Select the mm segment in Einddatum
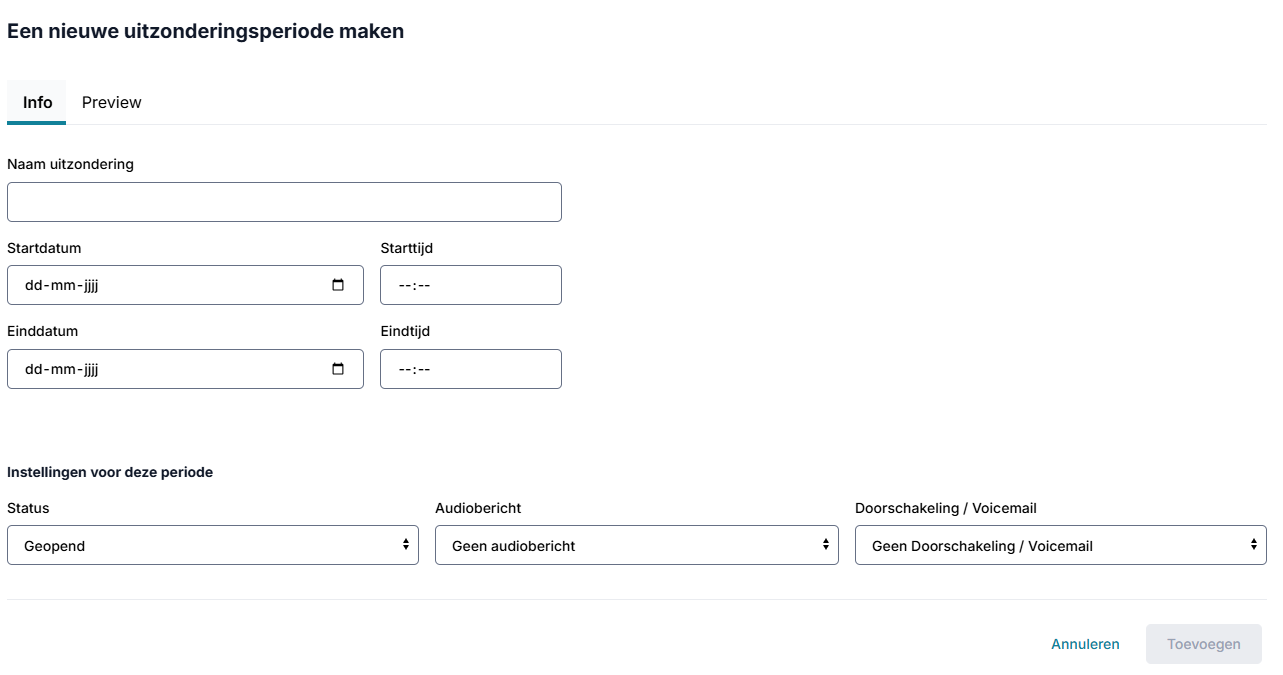Image resolution: width=1283 pixels, height=675 pixels. 61,369
